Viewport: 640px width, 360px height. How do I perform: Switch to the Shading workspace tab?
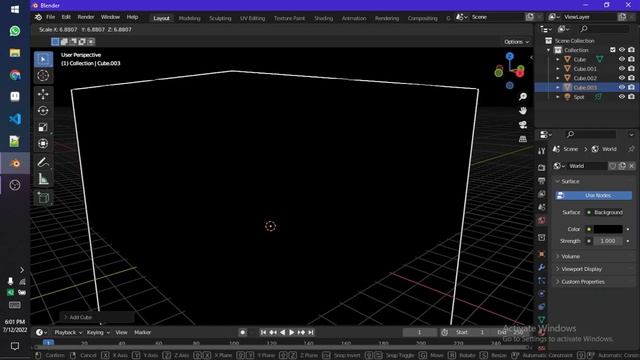(323, 18)
